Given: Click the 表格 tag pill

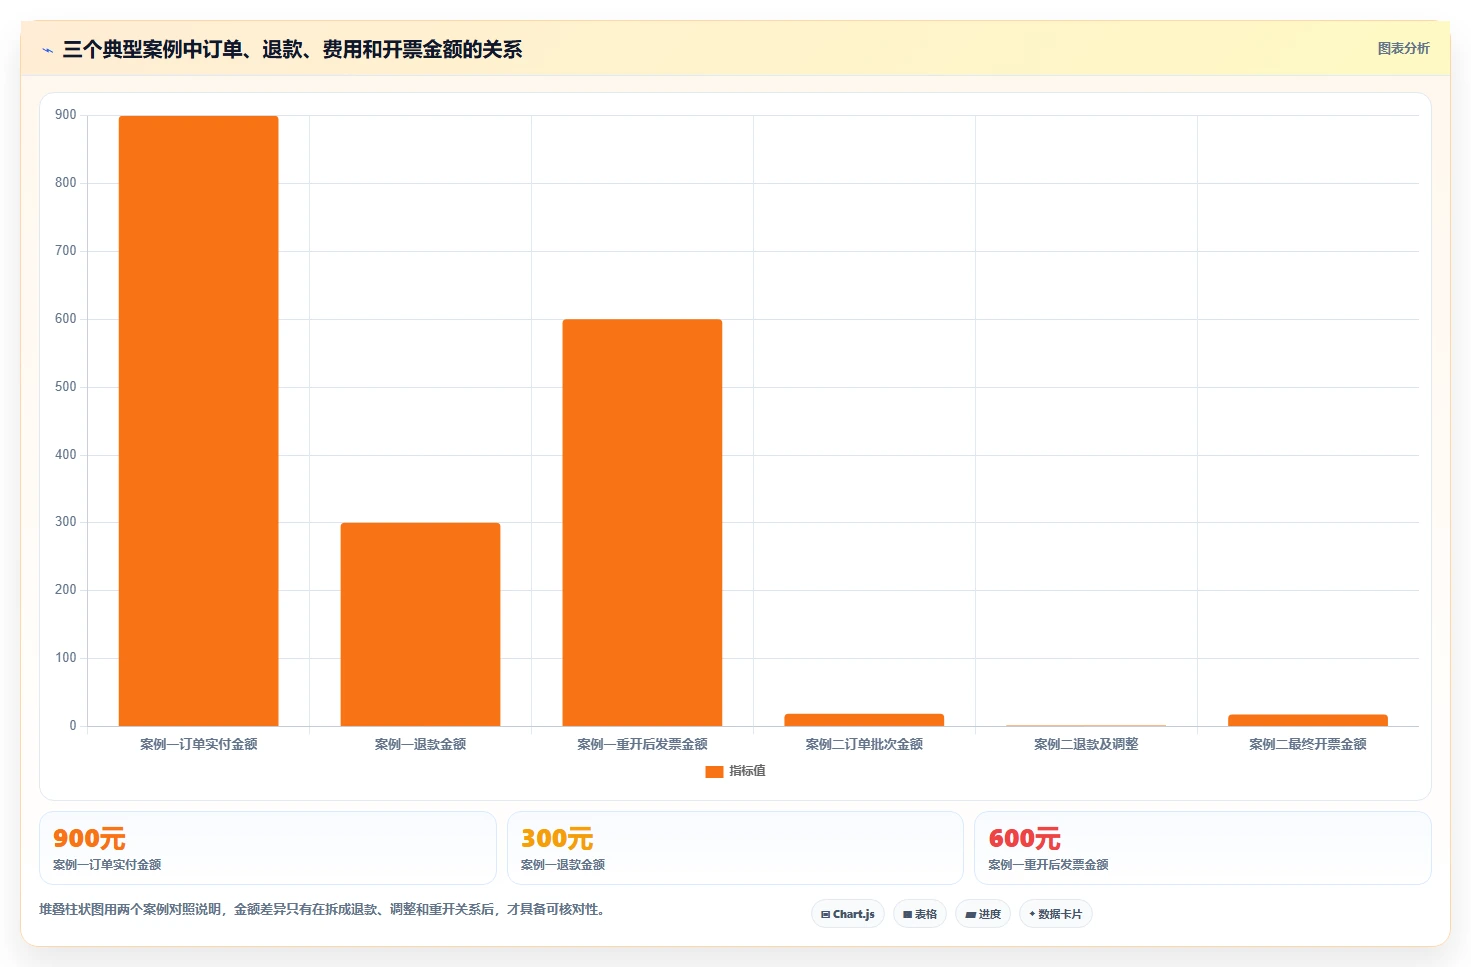Looking at the screenshot, I should (920, 914).
